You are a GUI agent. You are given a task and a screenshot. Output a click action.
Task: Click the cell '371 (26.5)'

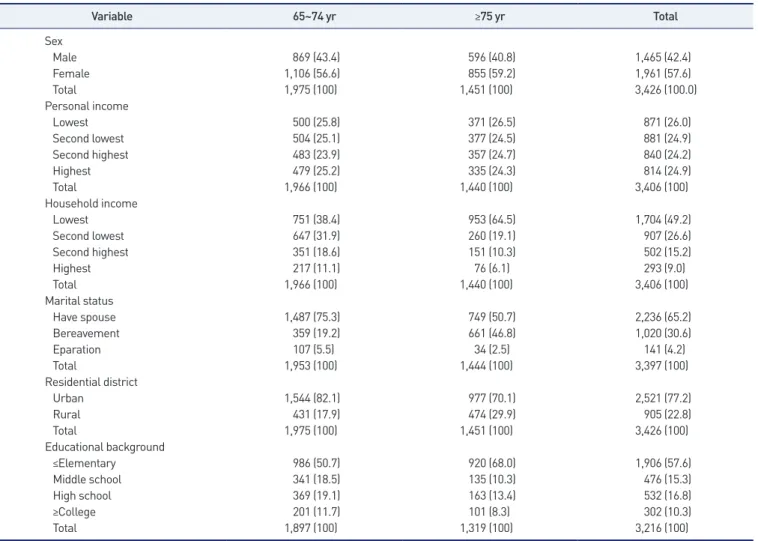492,122
